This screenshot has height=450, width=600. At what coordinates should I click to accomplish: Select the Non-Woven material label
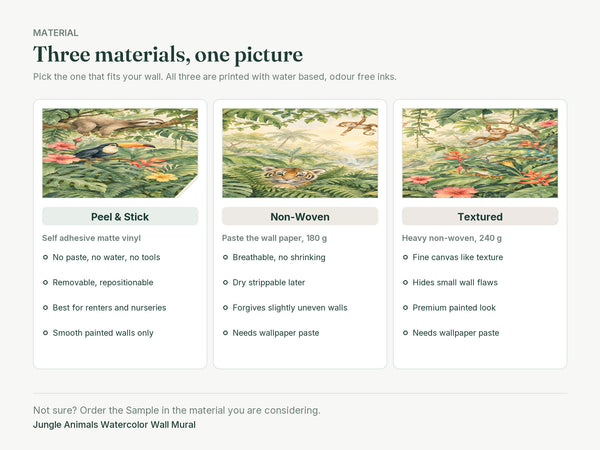[300, 217]
